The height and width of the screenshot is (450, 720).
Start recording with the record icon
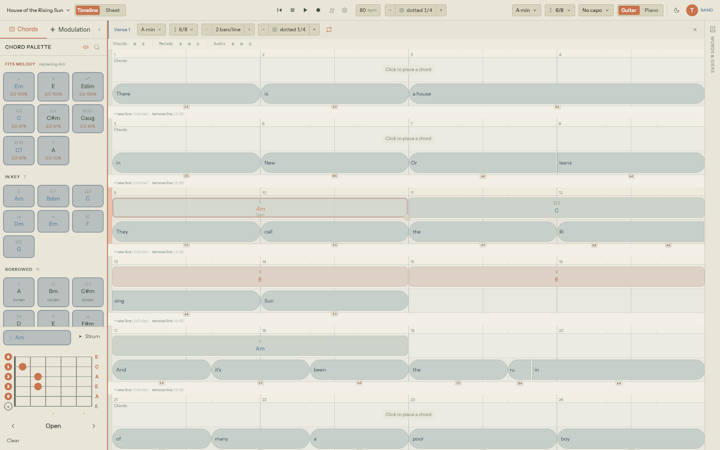click(318, 10)
